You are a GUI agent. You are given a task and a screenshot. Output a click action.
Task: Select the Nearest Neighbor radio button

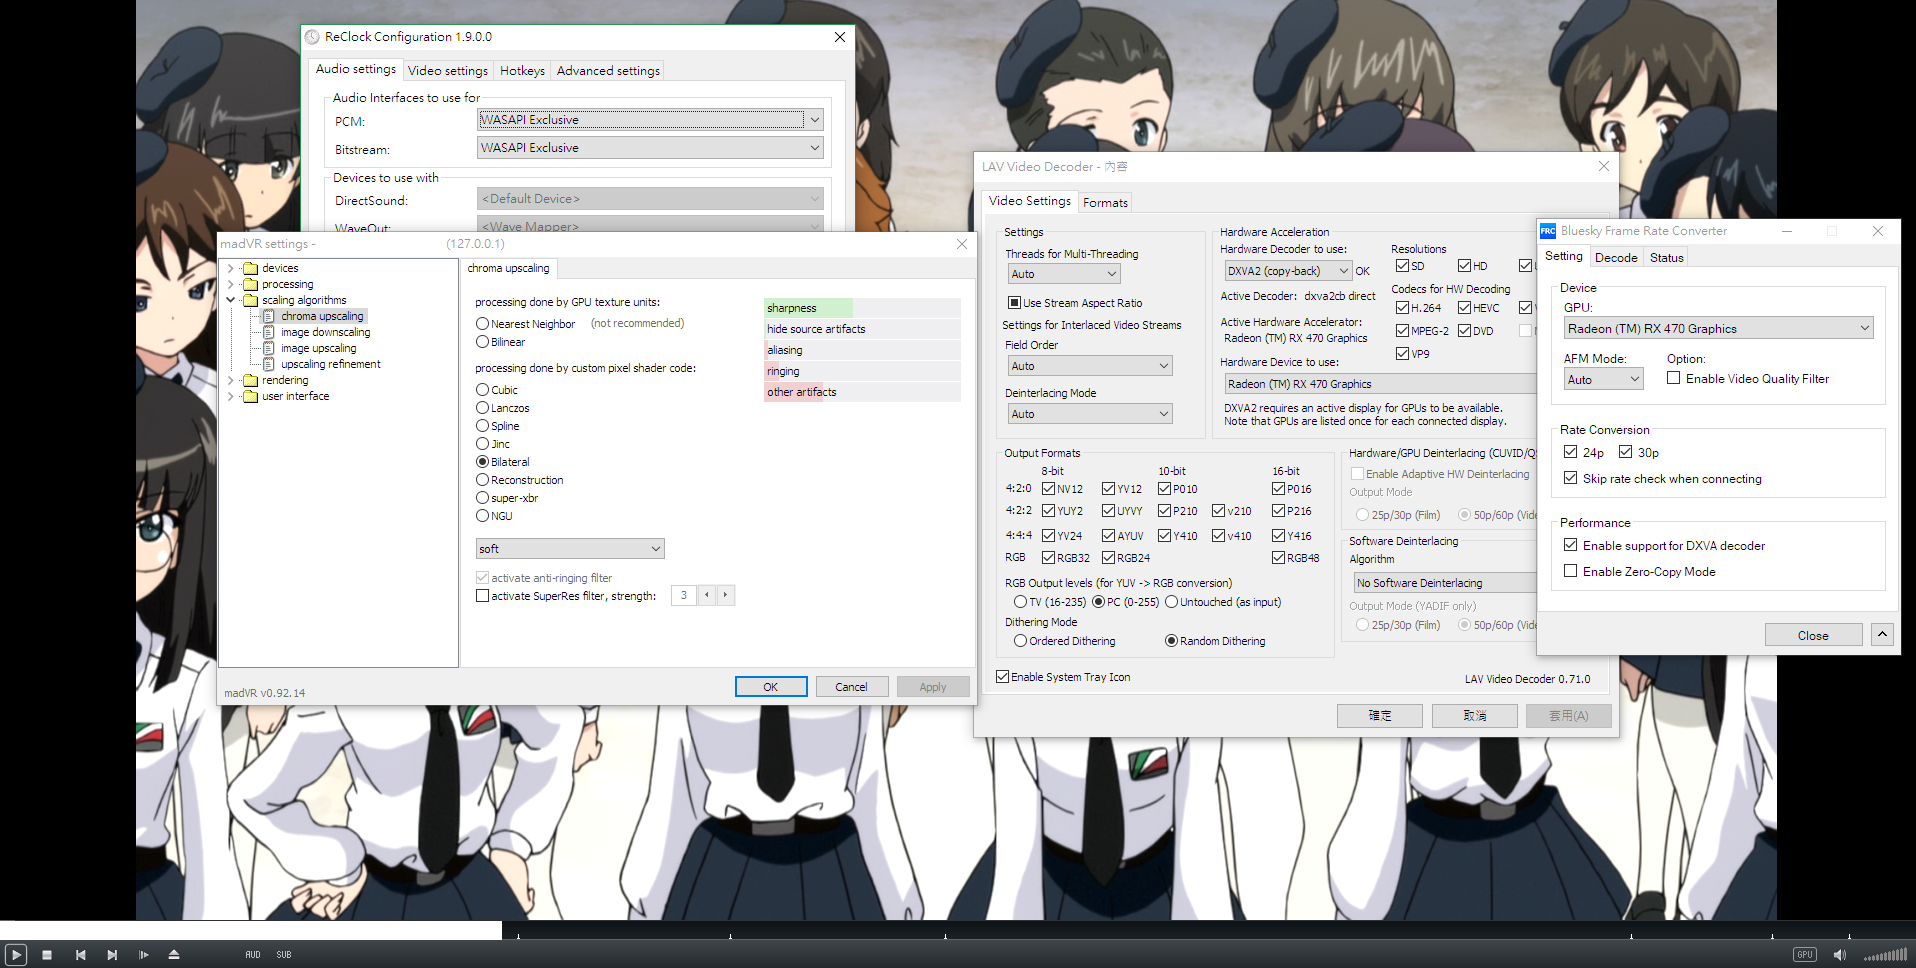click(x=482, y=324)
